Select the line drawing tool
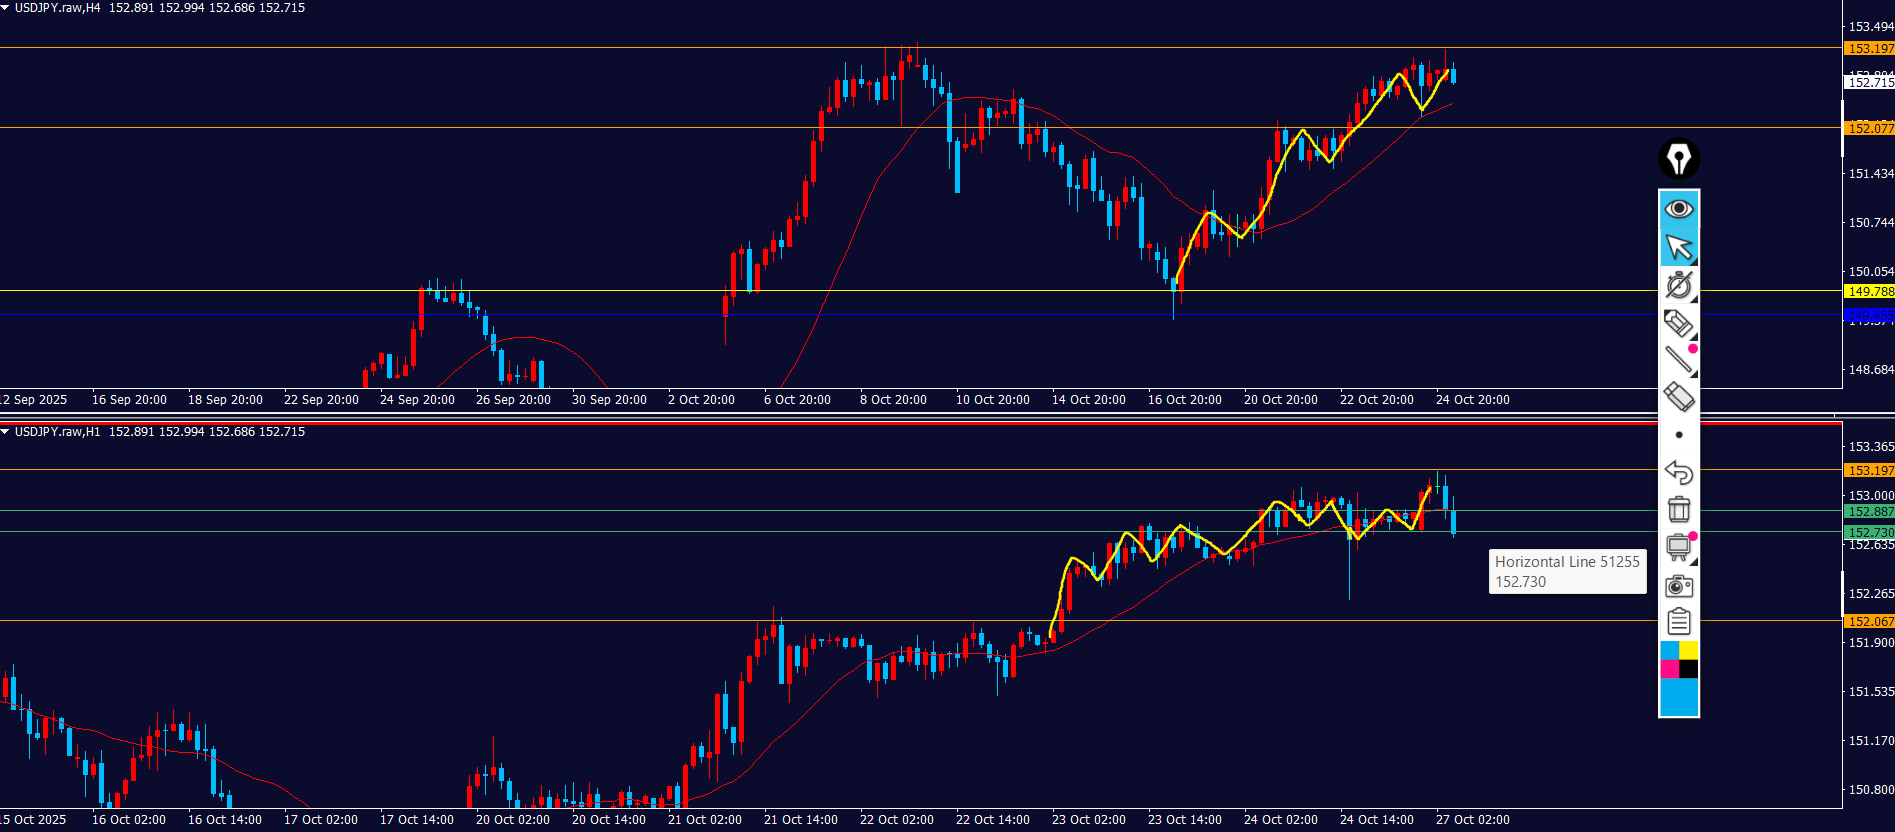The height and width of the screenshot is (832, 1895). coord(1679,360)
